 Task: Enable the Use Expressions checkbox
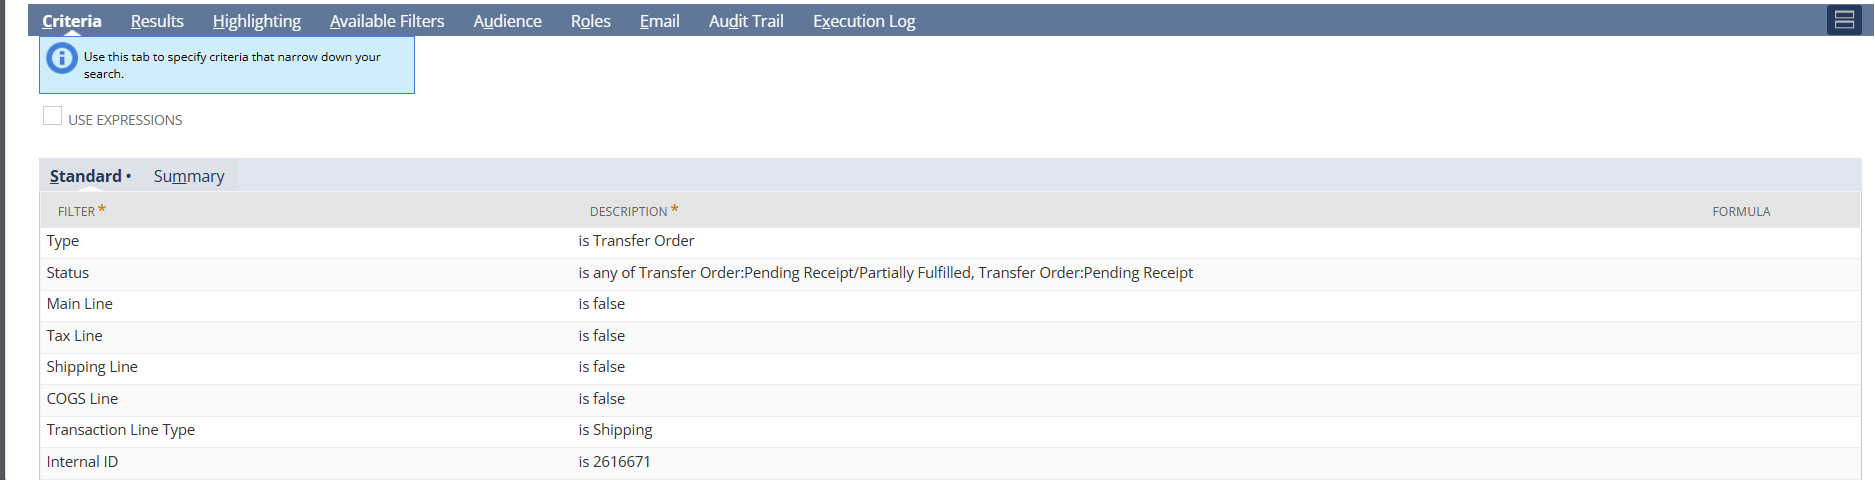pos(53,116)
